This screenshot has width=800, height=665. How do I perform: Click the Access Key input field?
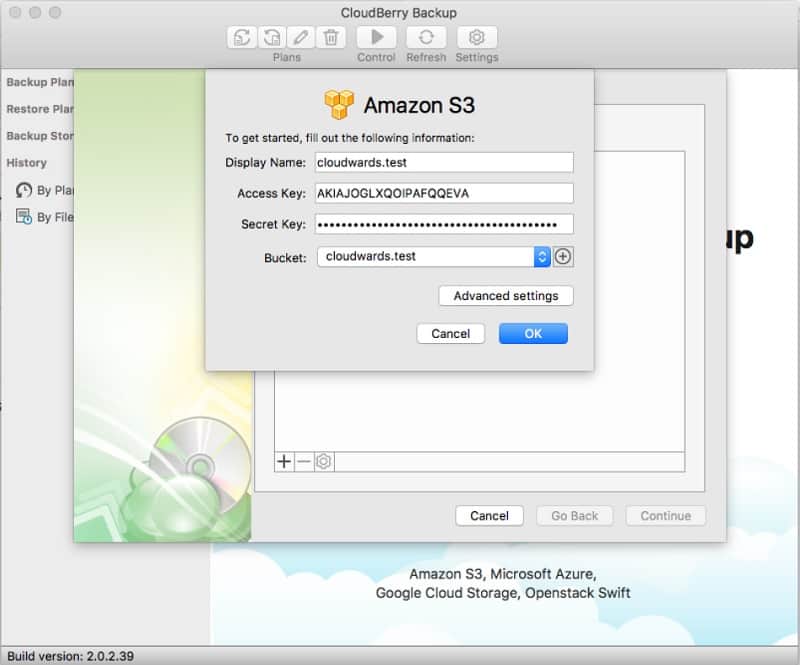(x=444, y=193)
